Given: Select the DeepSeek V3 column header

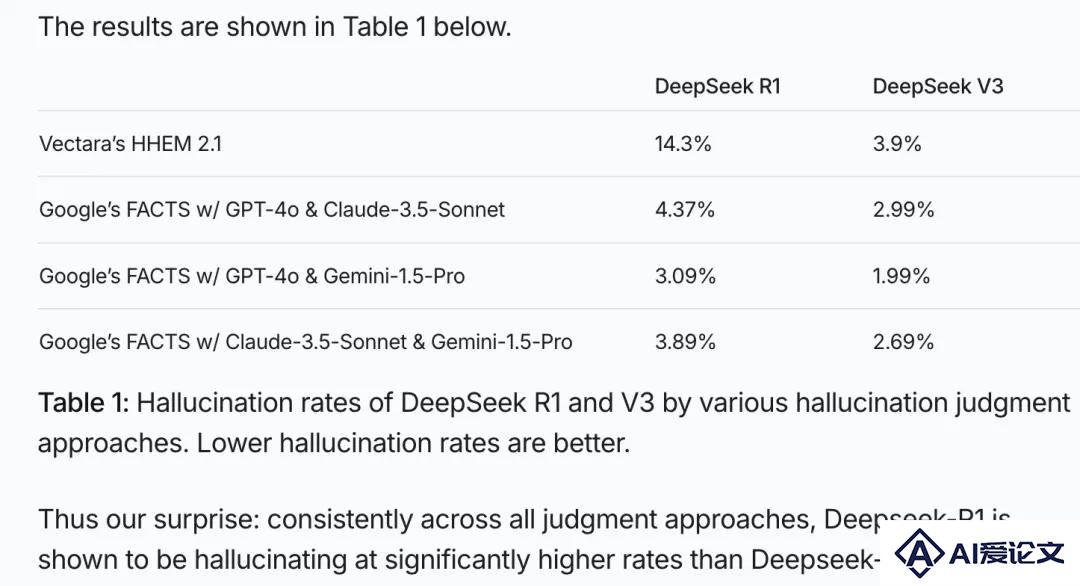Looking at the screenshot, I should [937, 86].
